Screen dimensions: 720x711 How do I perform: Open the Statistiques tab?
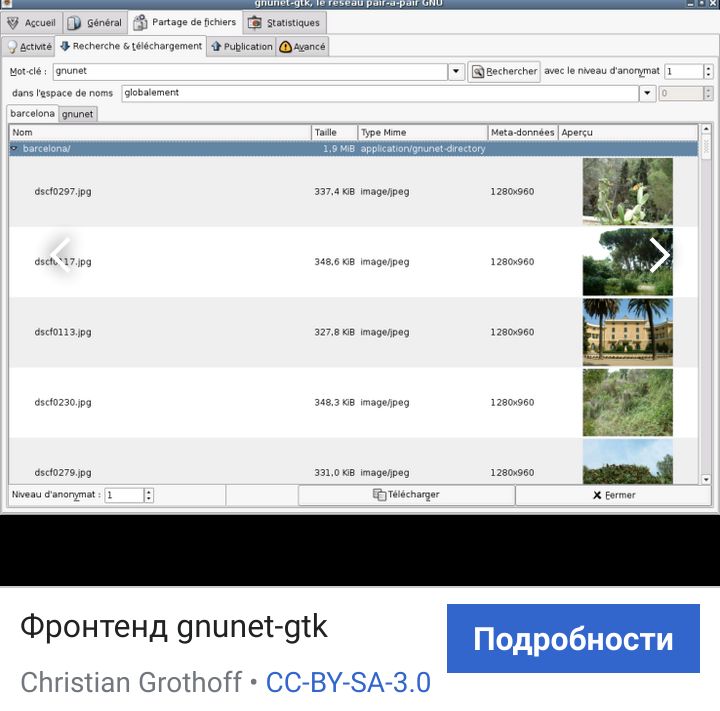click(x=284, y=23)
